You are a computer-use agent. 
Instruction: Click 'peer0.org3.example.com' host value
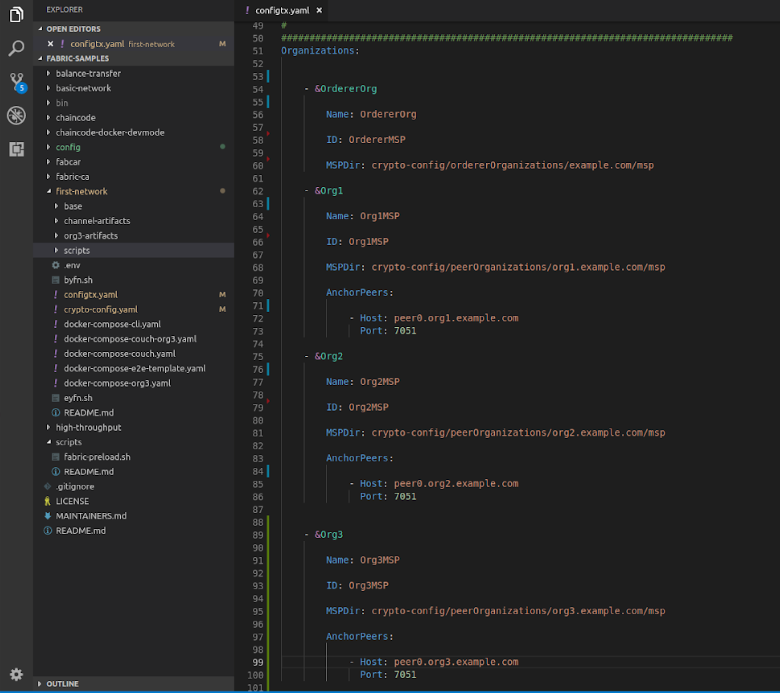456,662
